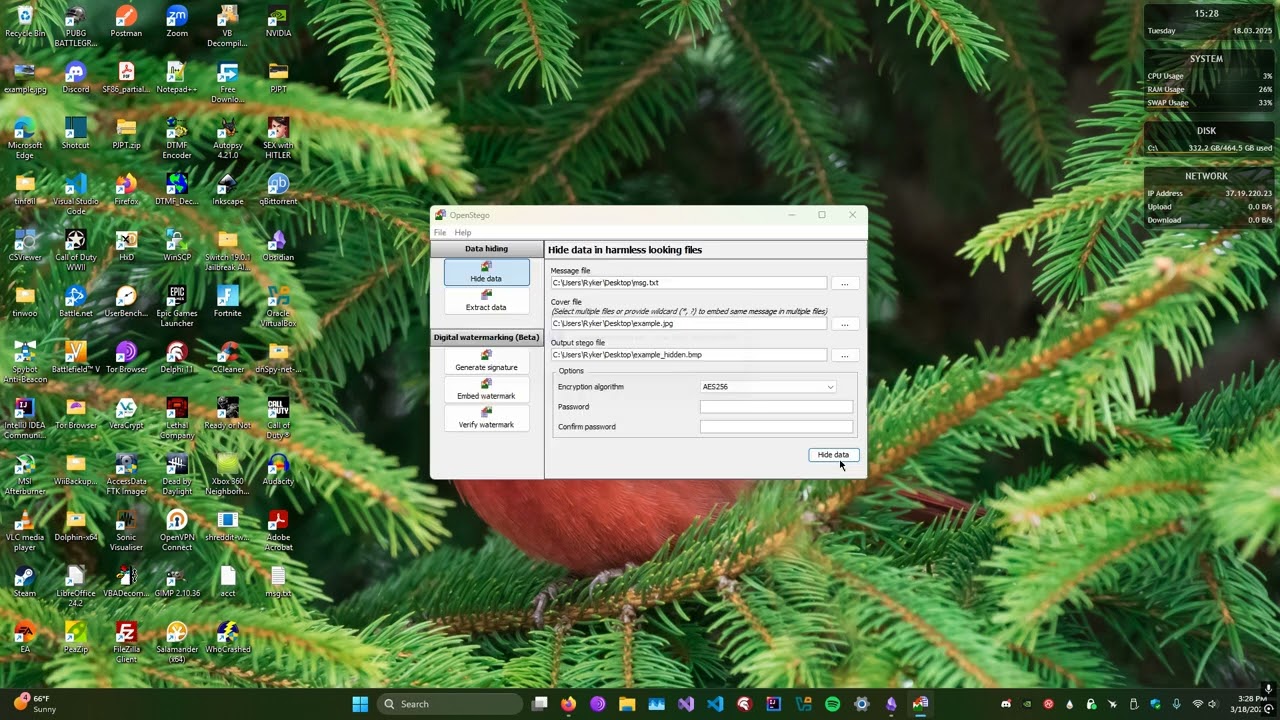Focus the Cover file path field
This screenshot has height=720, width=1280.
point(689,324)
